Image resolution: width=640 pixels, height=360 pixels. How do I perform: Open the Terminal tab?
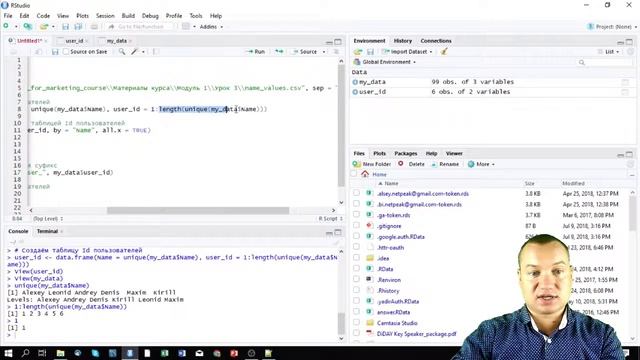point(47,231)
